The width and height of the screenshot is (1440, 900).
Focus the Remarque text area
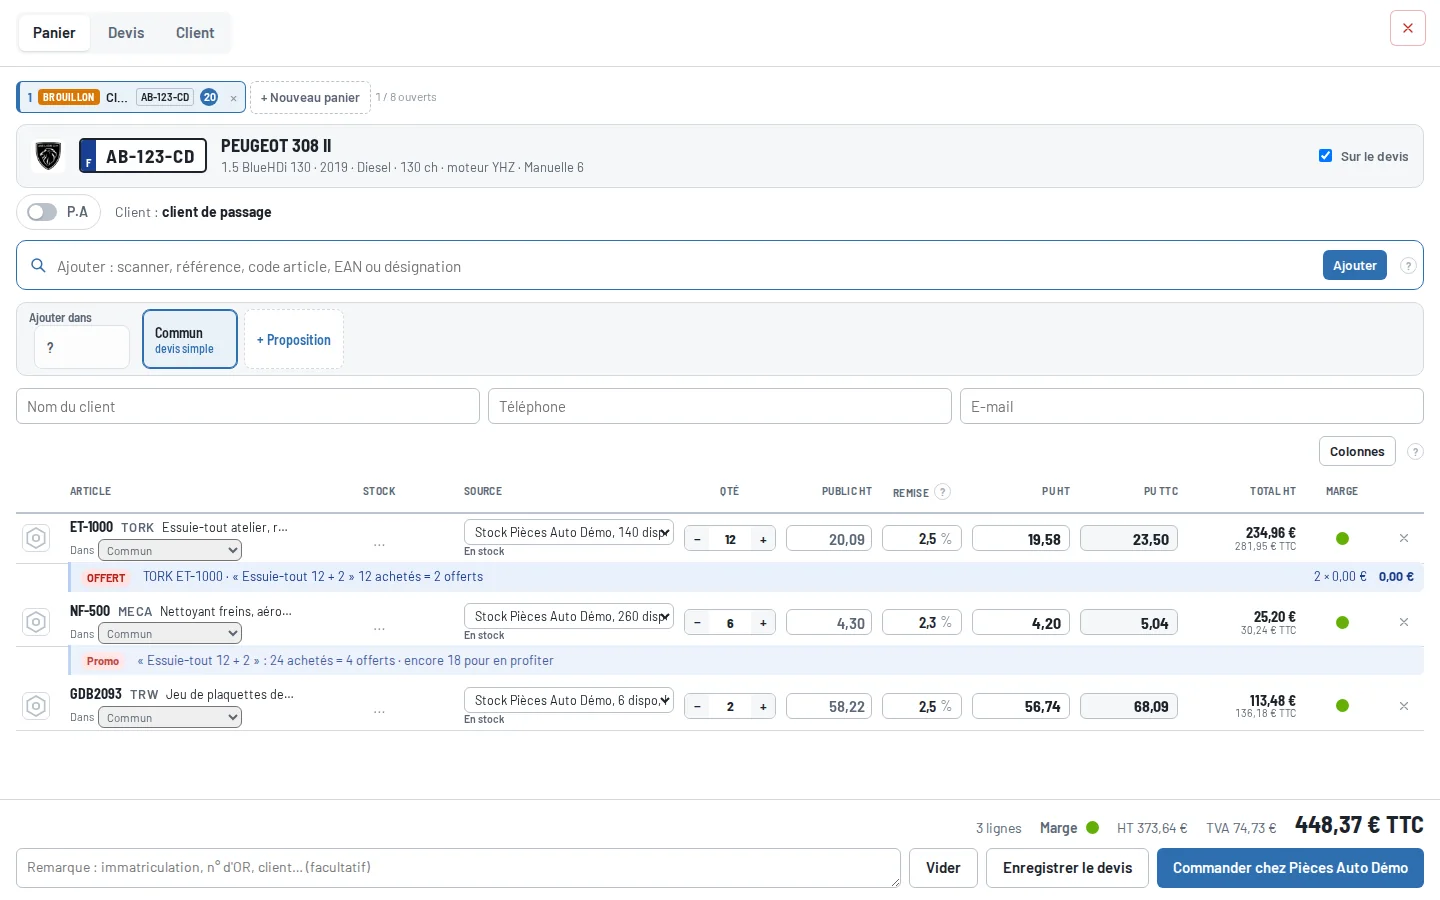point(458,868)
